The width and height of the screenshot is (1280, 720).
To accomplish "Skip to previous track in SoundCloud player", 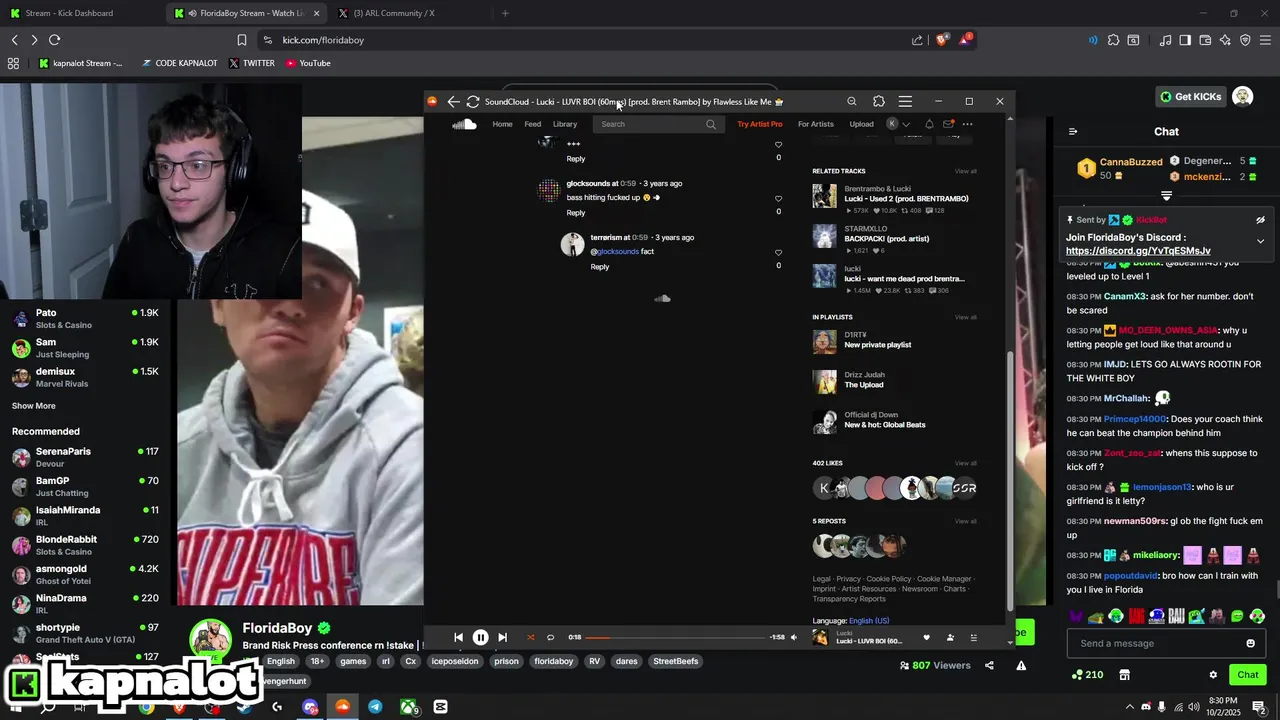I will 458,637.
